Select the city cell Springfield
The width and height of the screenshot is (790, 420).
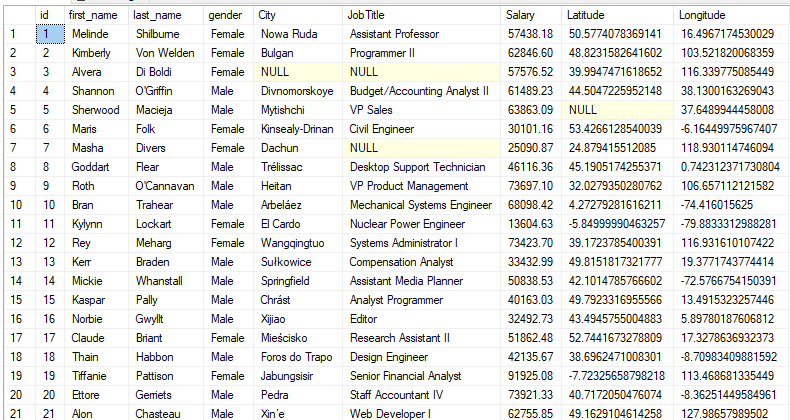pos(298,281)
